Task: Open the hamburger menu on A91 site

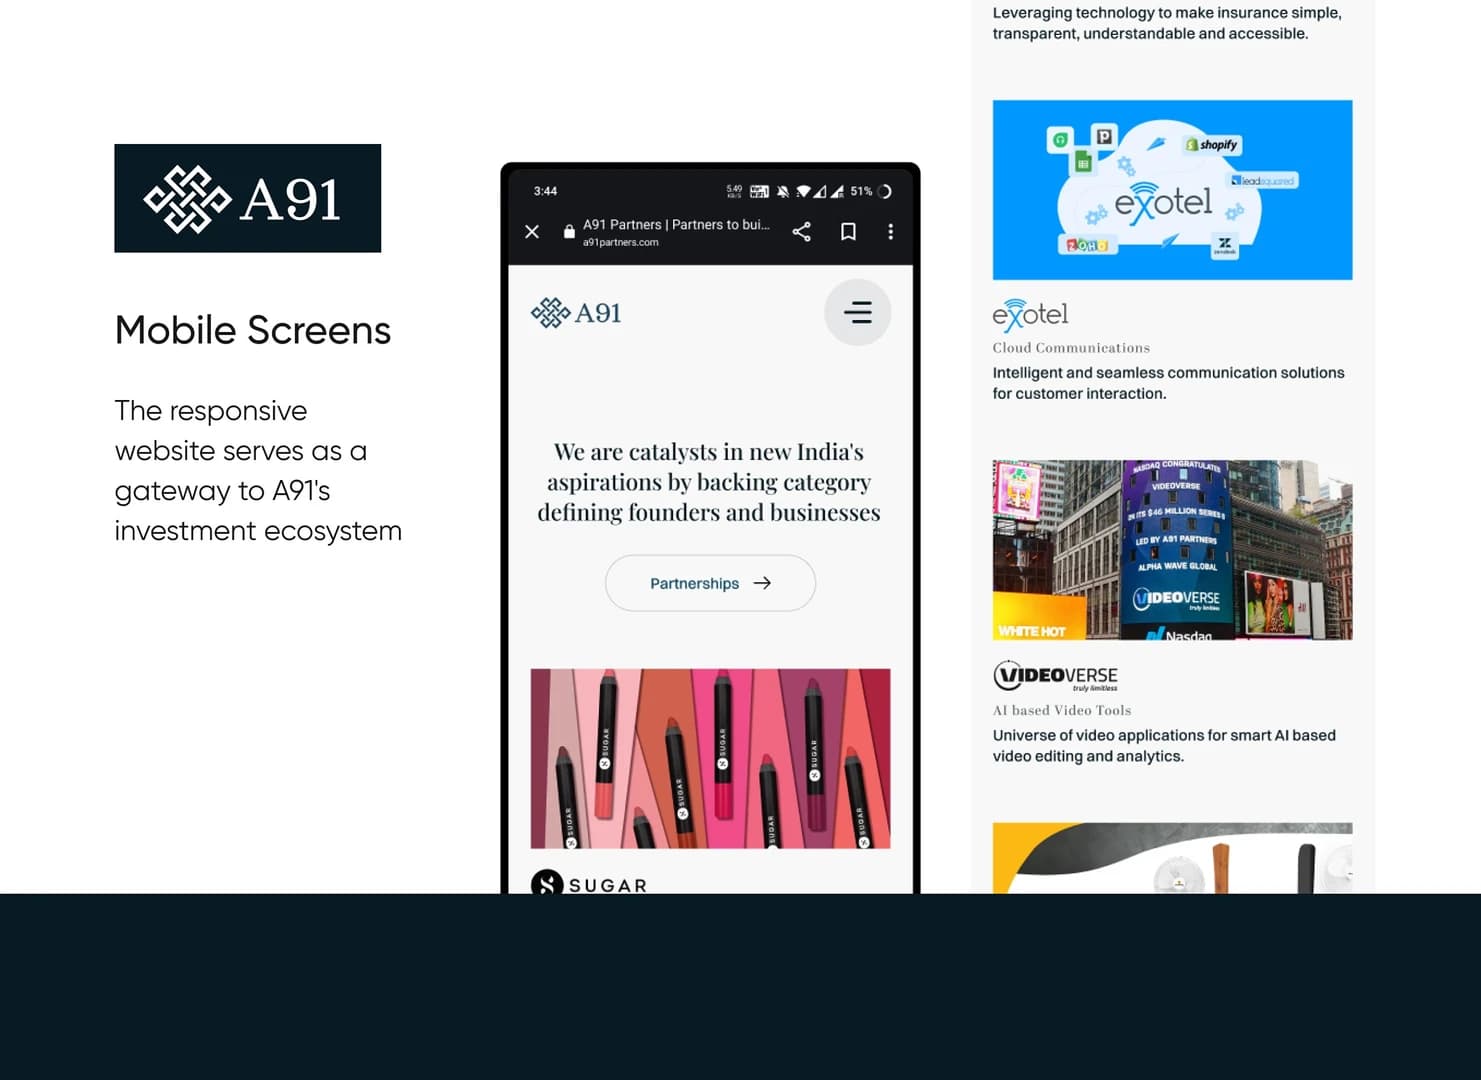Action: (x=857, y=313)
